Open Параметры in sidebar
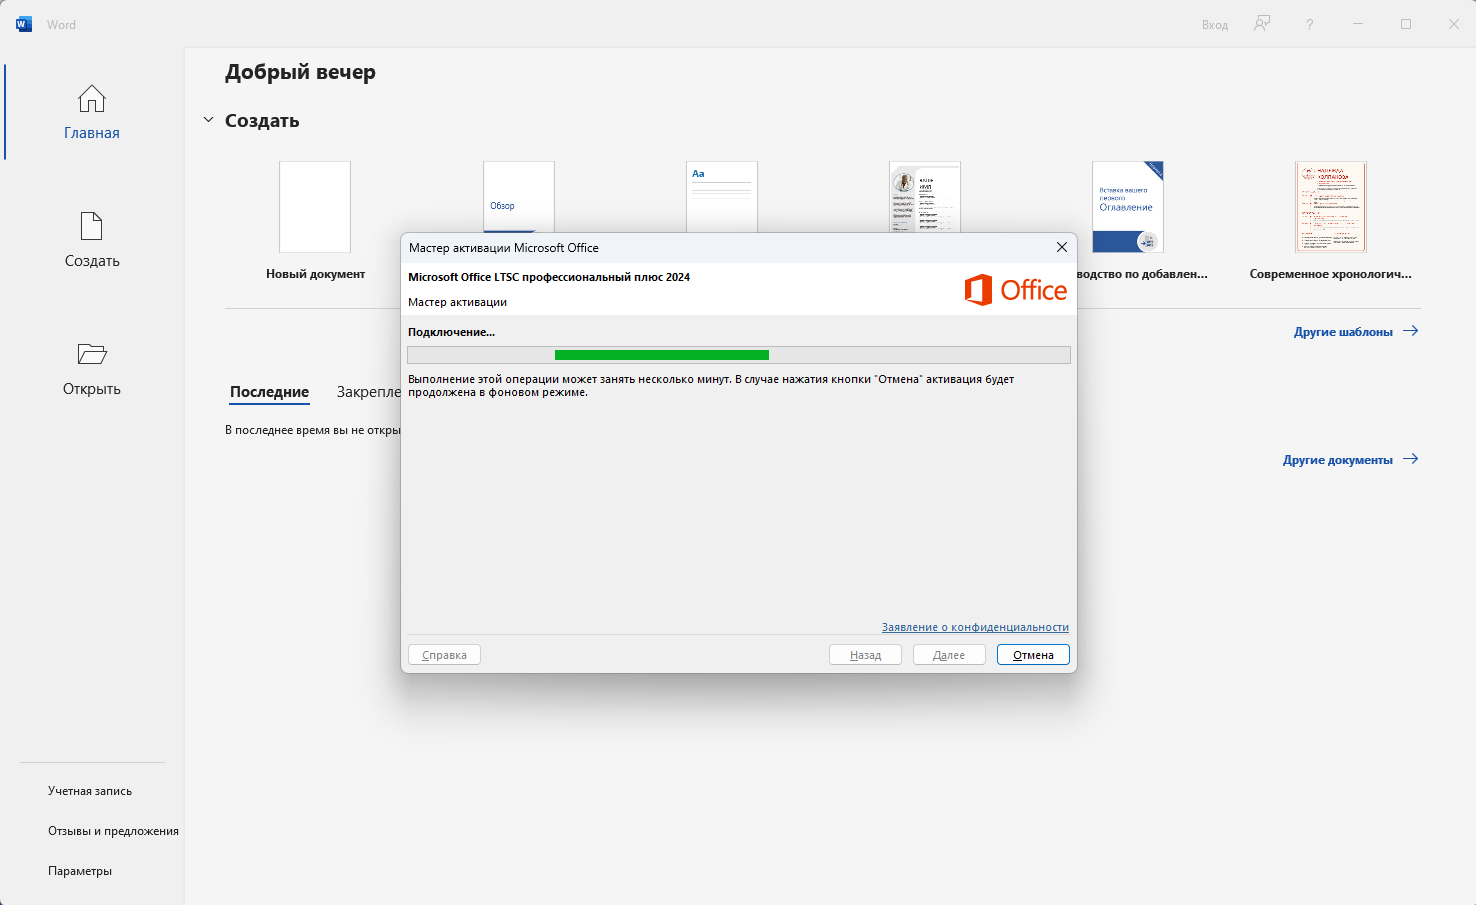Image resolution: width=1476 pixels, height=905 pixels. click(x=80, y=871)
